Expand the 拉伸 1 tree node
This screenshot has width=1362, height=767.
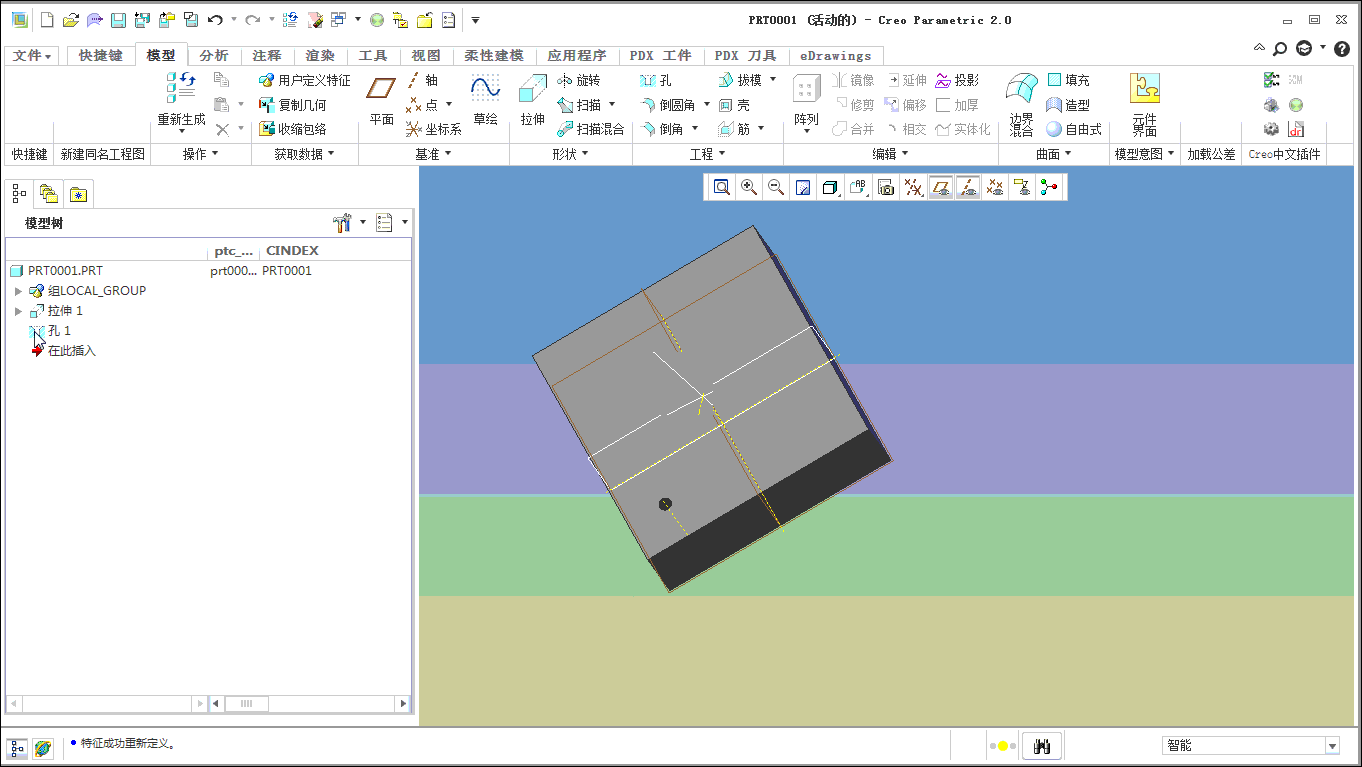coord(18,311)
